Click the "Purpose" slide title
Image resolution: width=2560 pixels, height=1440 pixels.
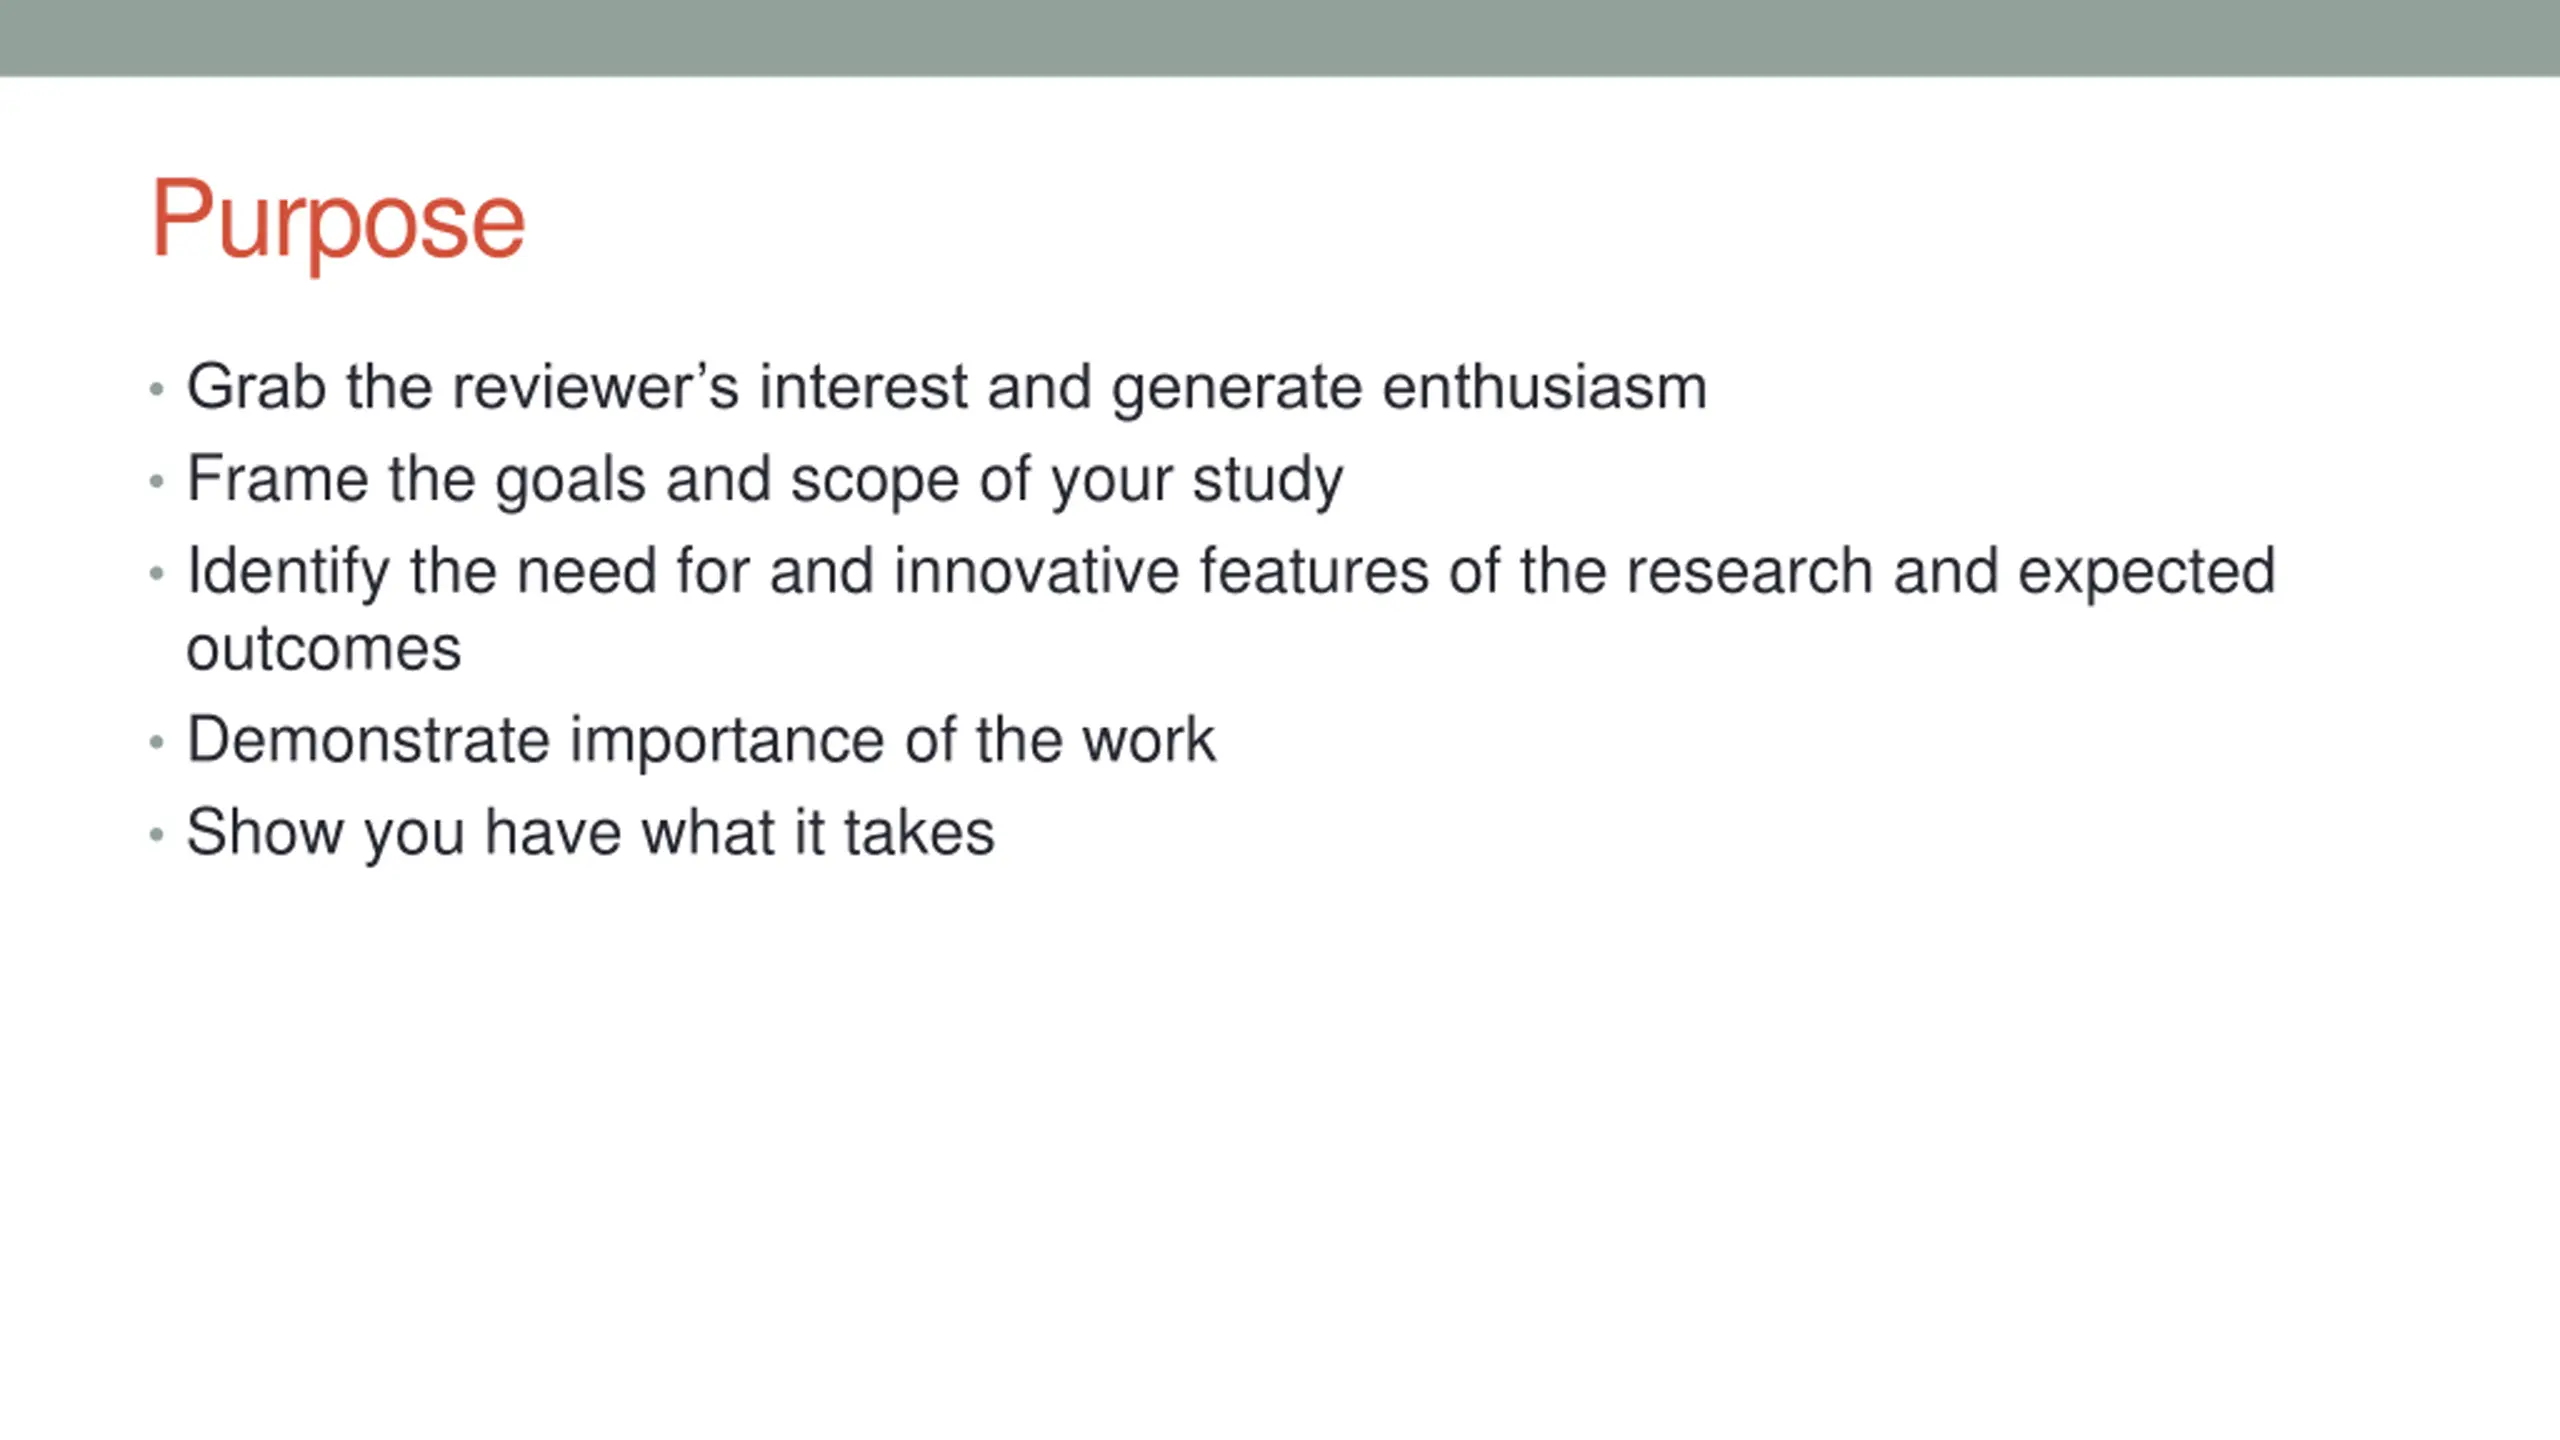pyautogui.click(x=338, y=221)
